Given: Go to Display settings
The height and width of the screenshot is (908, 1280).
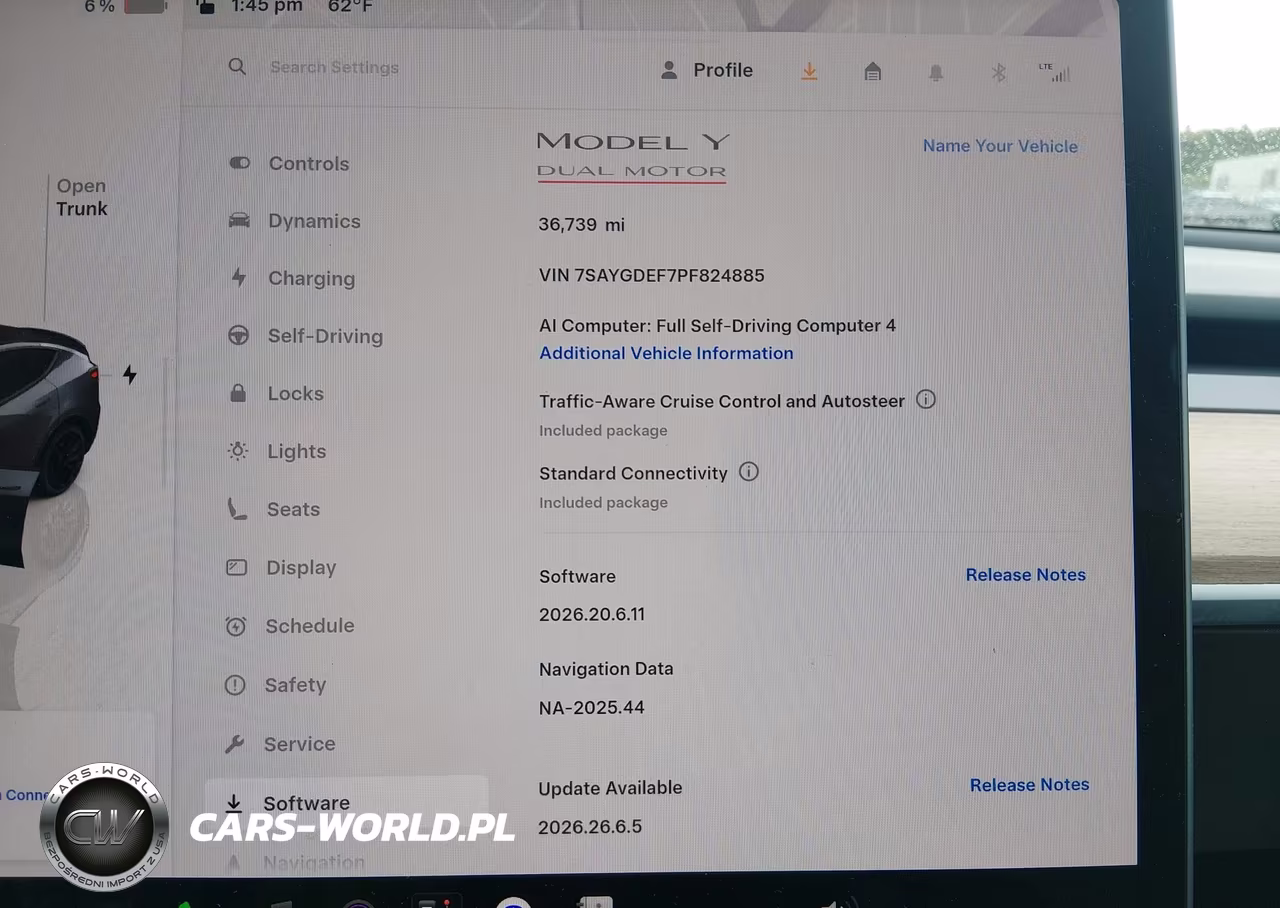Looking at the screenshot, I should pyautogui.click(x=281, y=568).
